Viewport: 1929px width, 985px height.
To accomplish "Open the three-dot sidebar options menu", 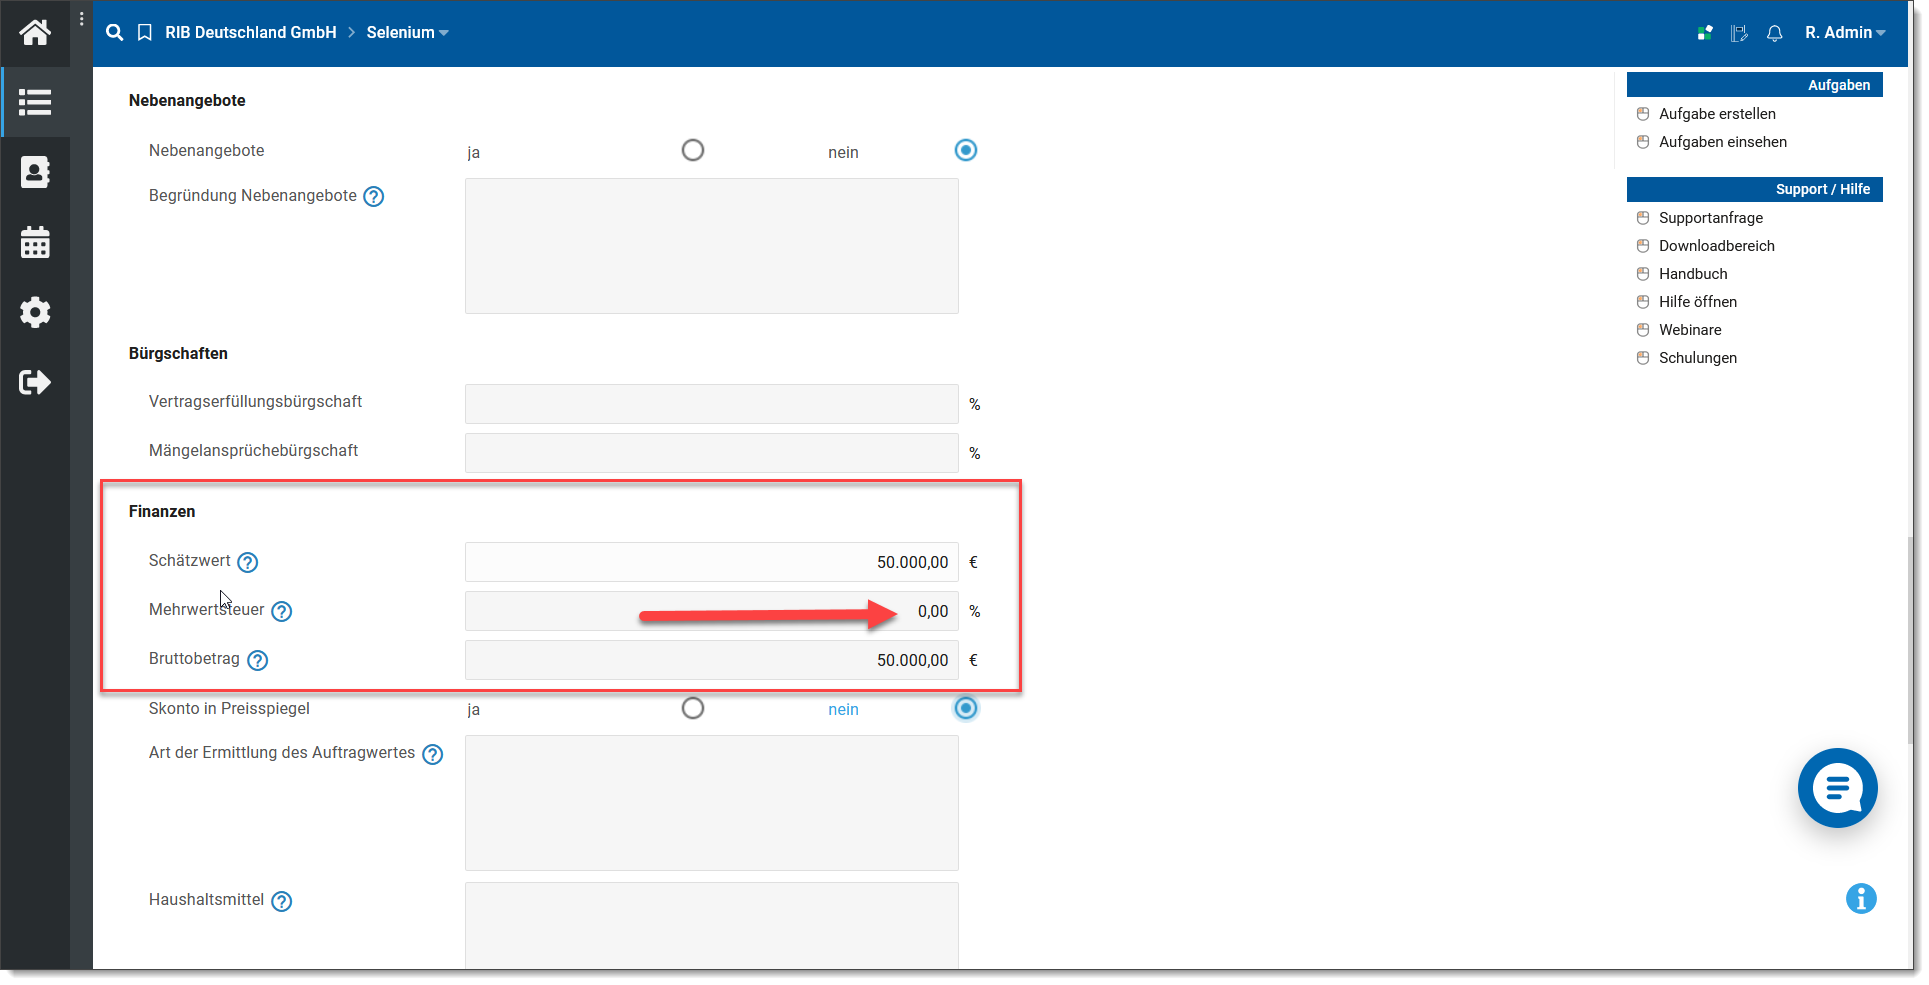I will pyautogui.click(x=81, y=19).
